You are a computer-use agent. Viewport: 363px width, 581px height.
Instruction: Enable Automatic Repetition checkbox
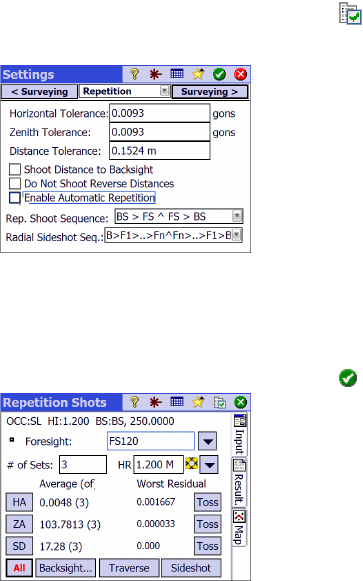click(x=15, y=197)
